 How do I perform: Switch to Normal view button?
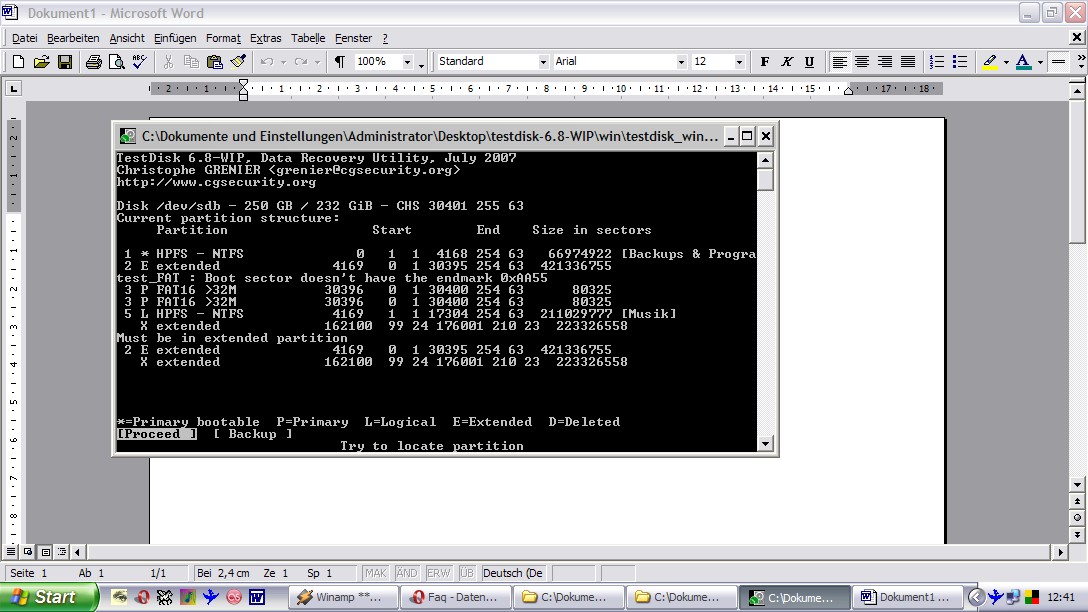pyautogui.click(x=10, y=552)
